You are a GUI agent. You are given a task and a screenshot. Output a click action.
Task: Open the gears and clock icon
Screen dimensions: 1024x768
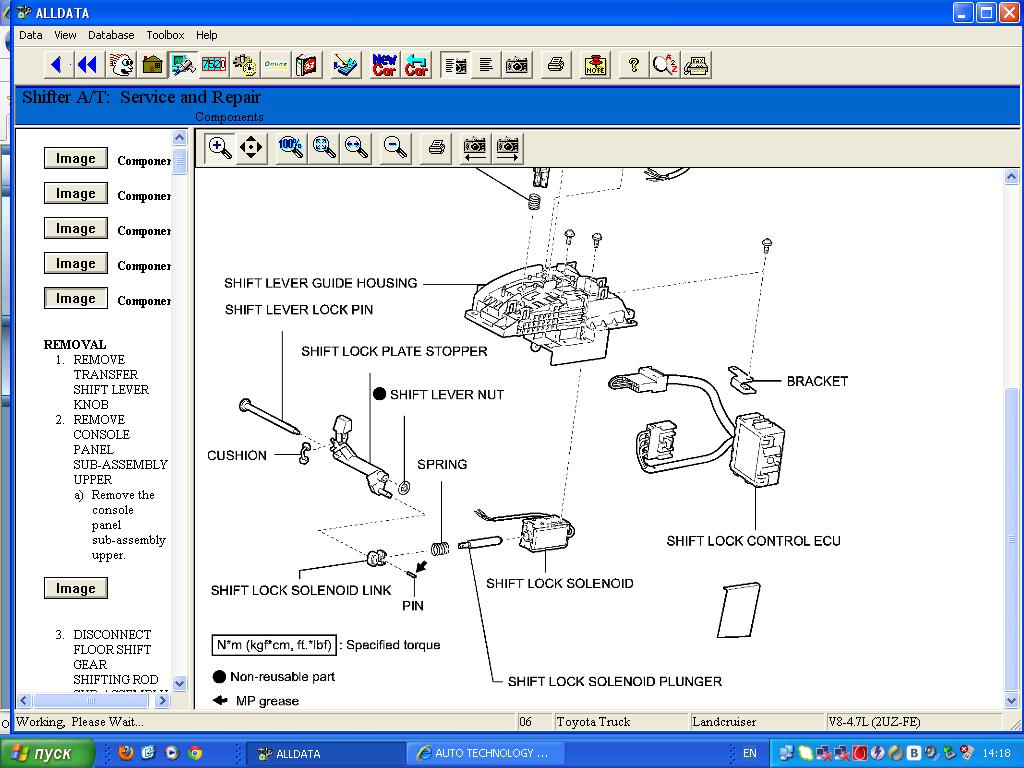click(x=245, y=65)
